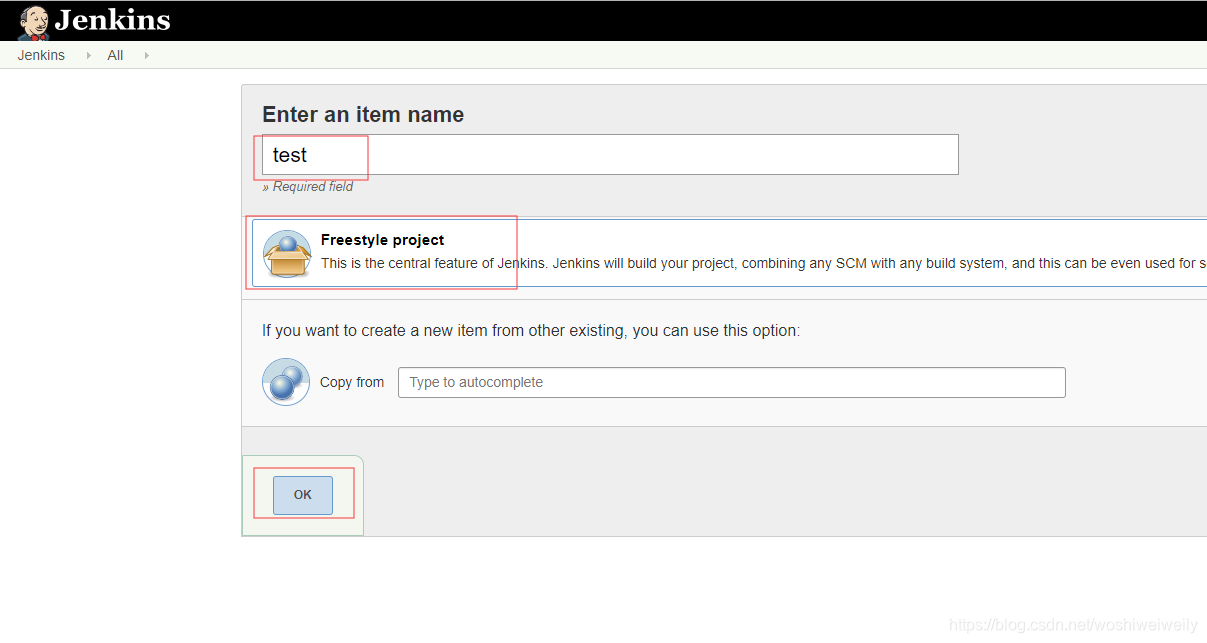
Task: Choose the Freestyle project title
Action: (x=382, y=240)
